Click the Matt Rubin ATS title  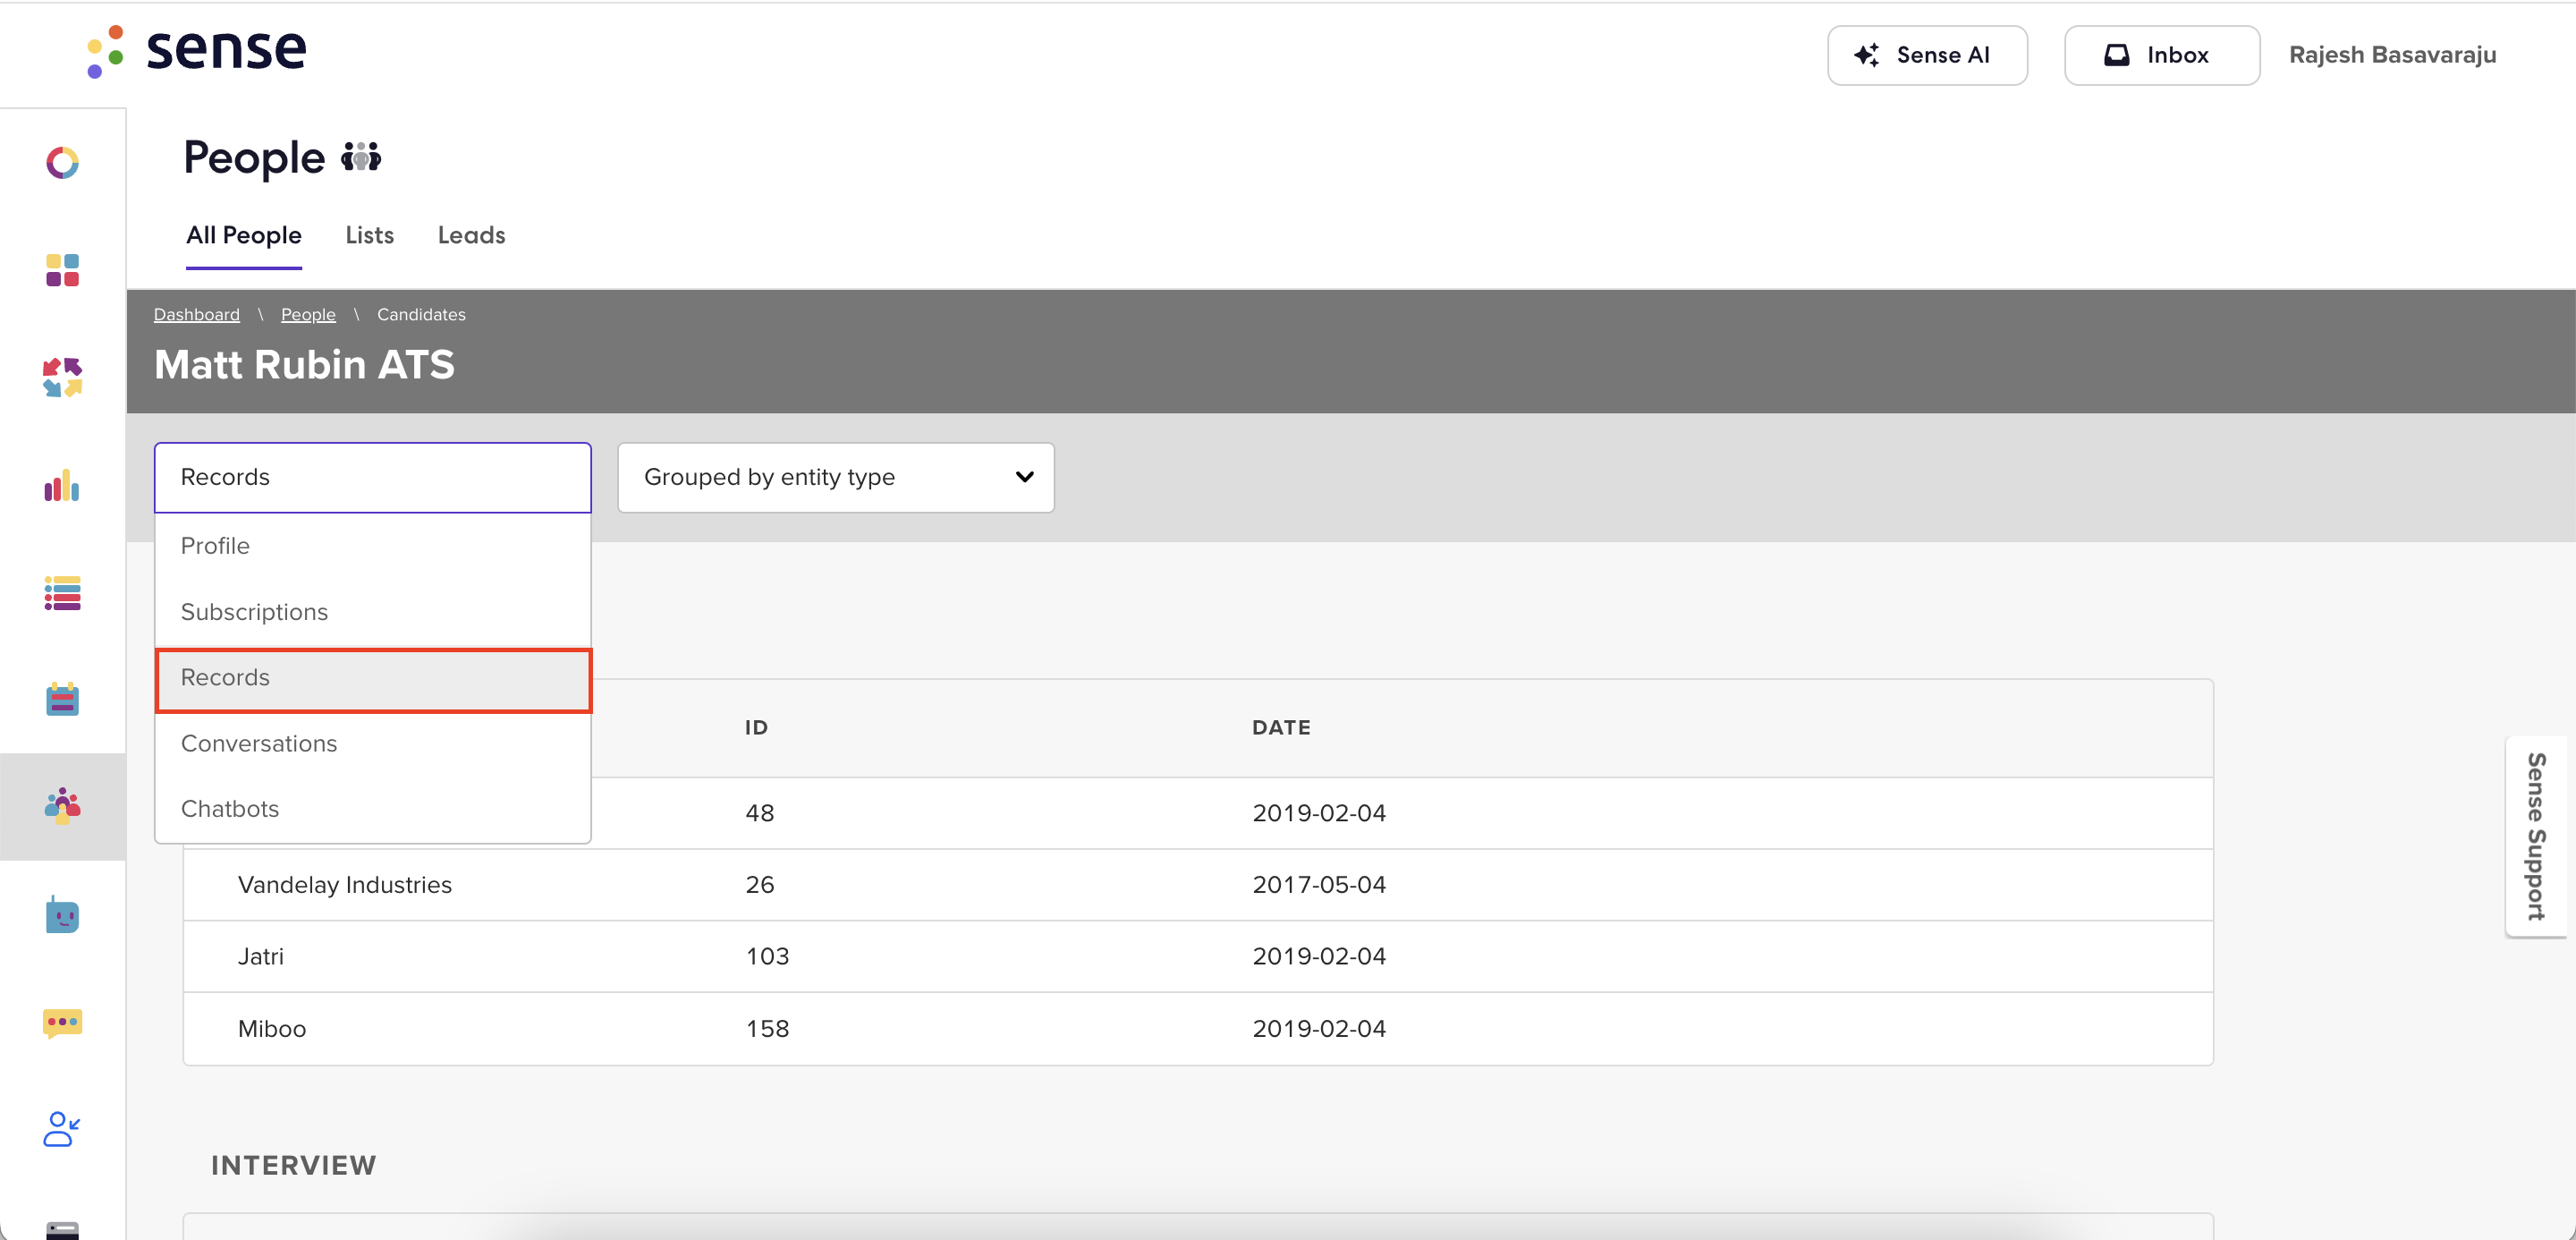304,365
